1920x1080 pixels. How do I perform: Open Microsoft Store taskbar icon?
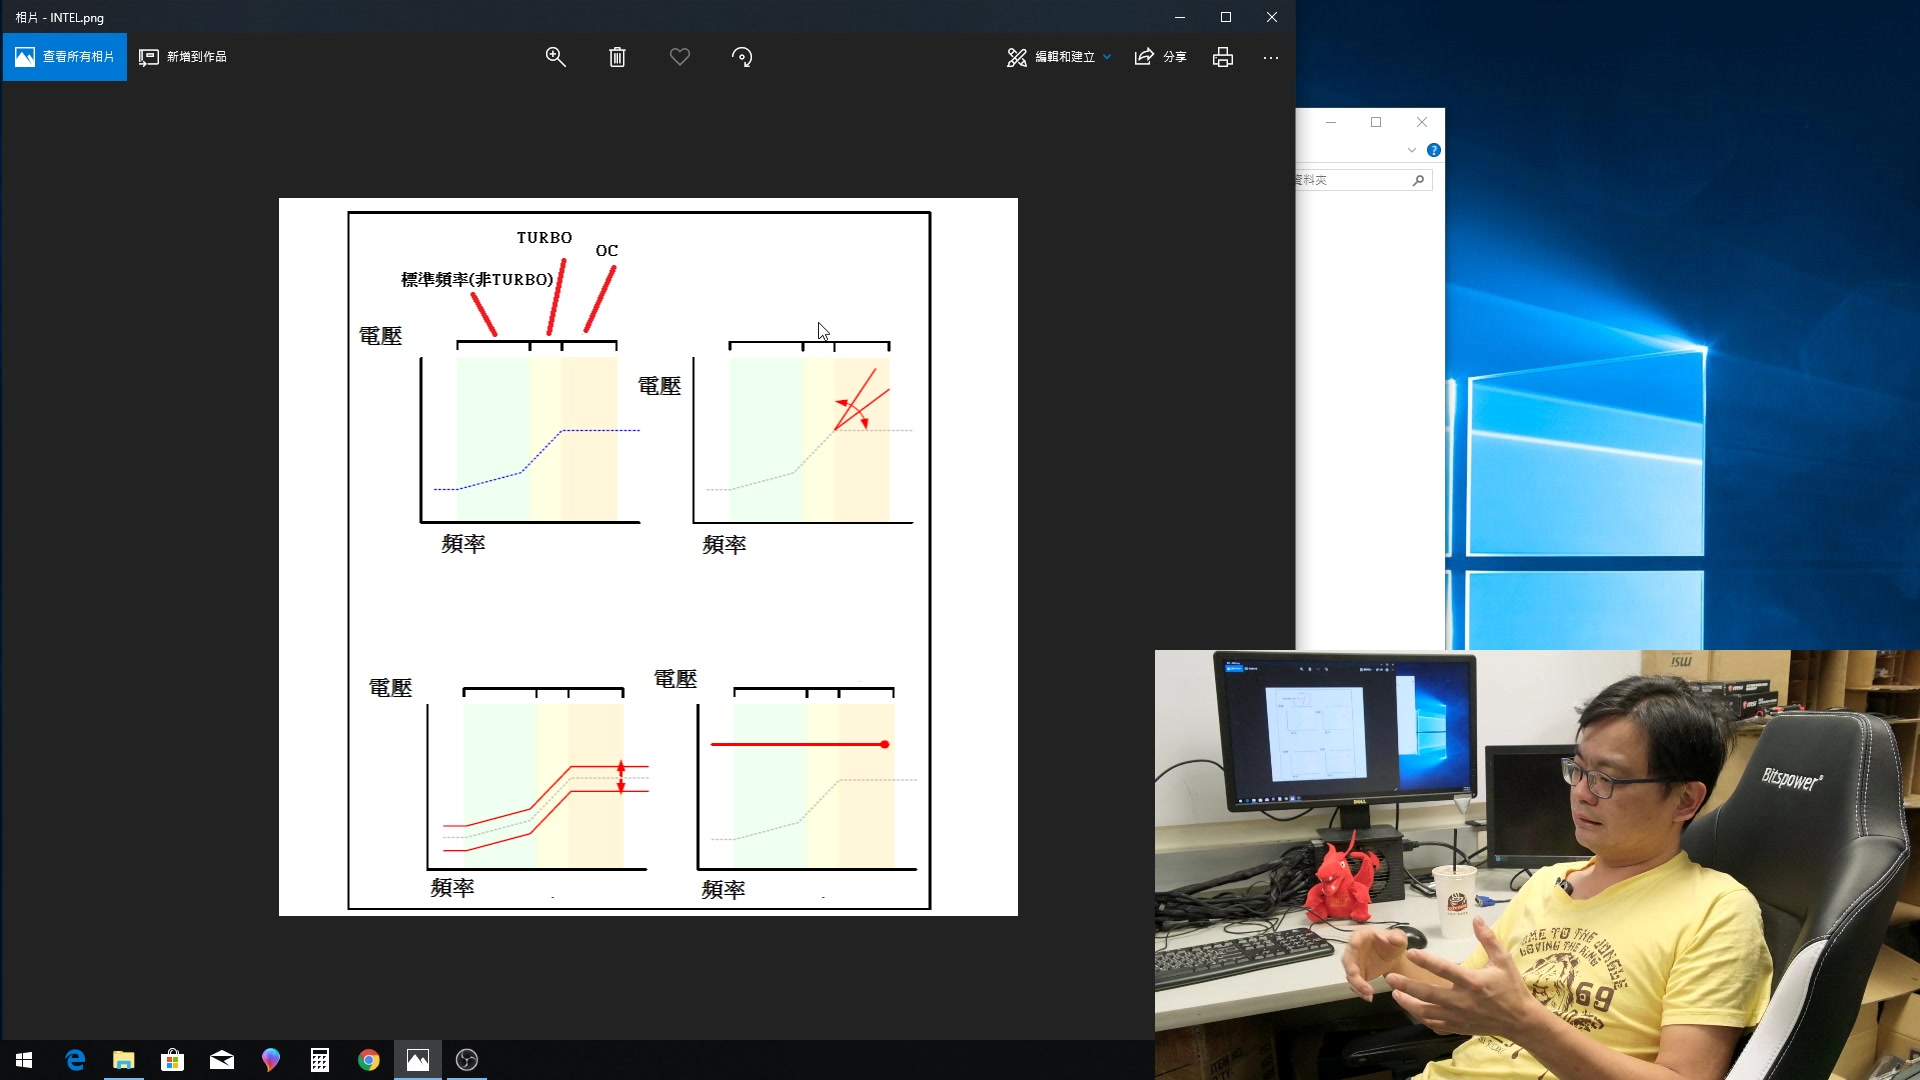point(172,1060)
